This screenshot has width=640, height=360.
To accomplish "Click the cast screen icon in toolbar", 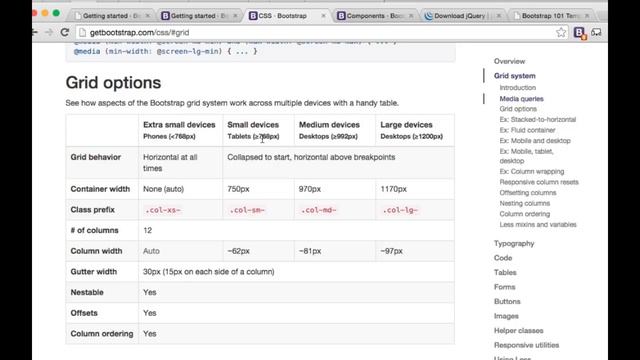I will [x=596, y=32].
